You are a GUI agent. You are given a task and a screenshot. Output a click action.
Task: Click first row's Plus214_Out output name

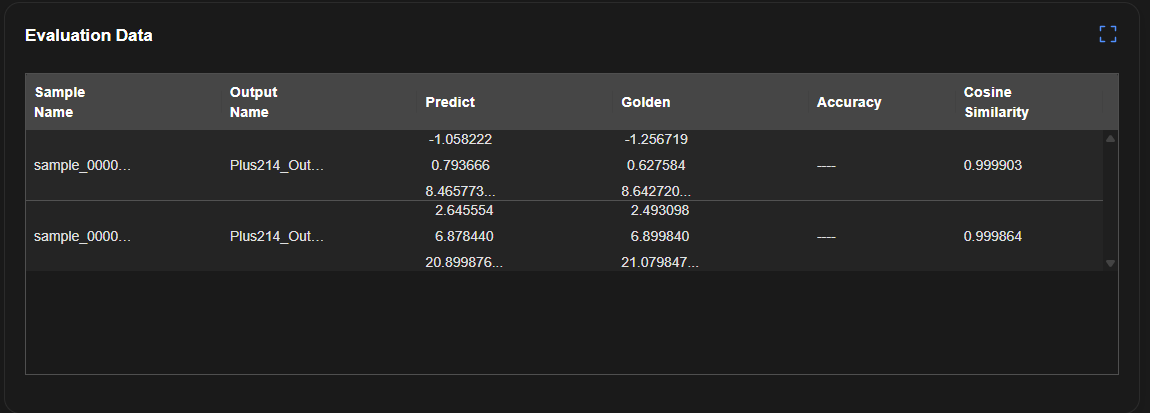tap(277, 166)
